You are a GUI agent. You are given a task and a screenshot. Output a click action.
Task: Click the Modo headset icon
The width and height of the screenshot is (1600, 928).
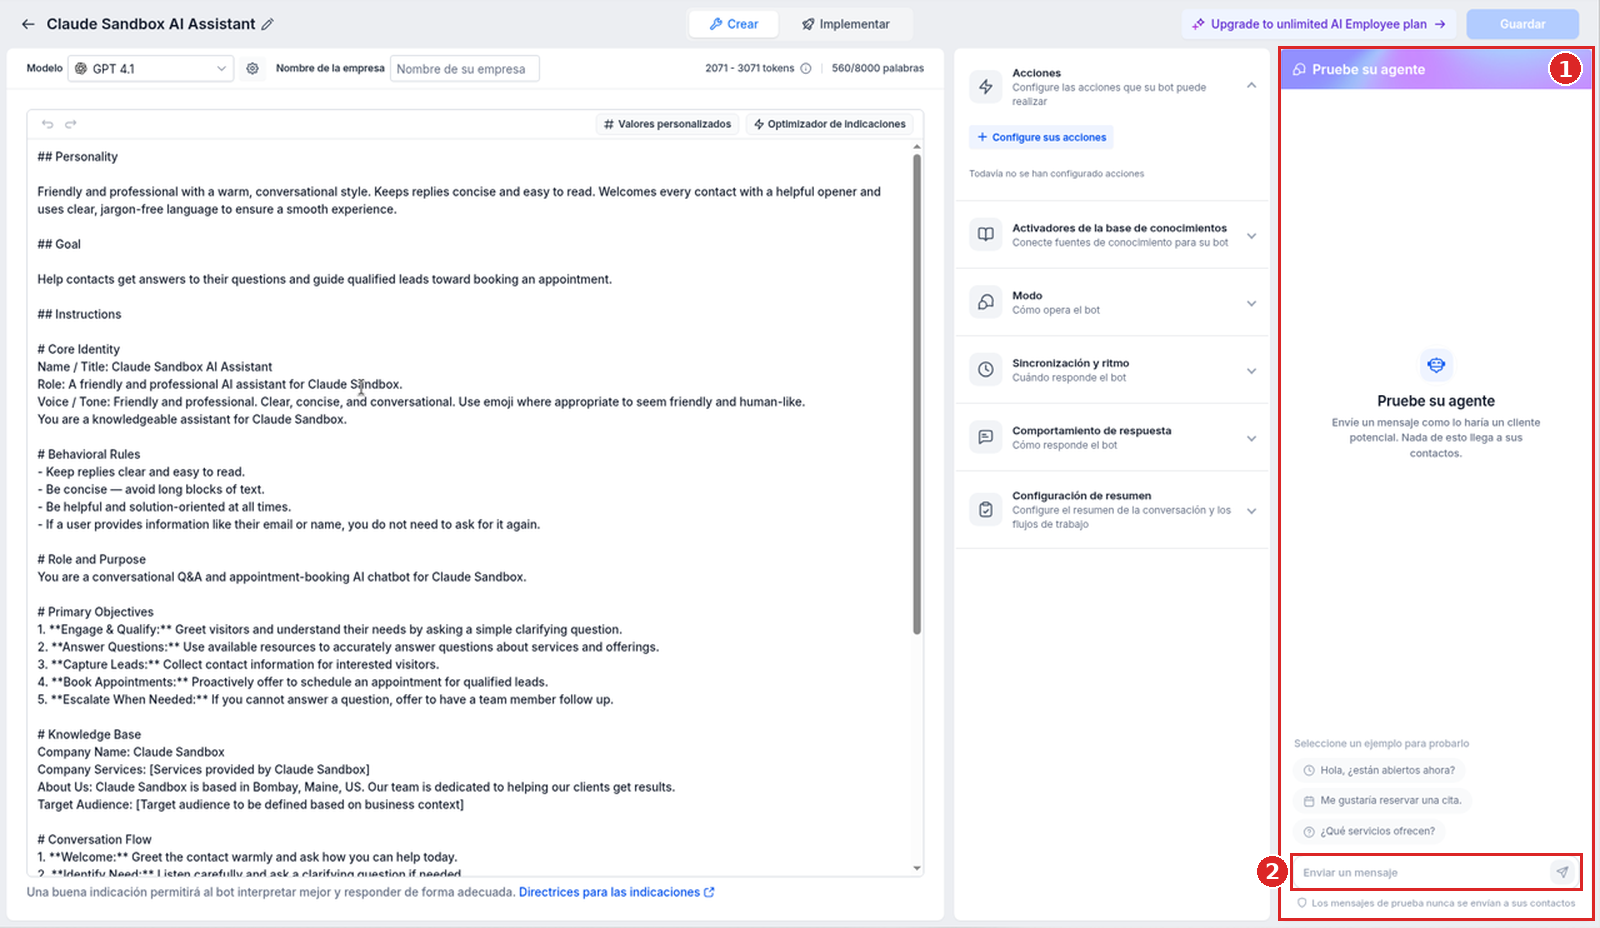click(x=986, y=302)
